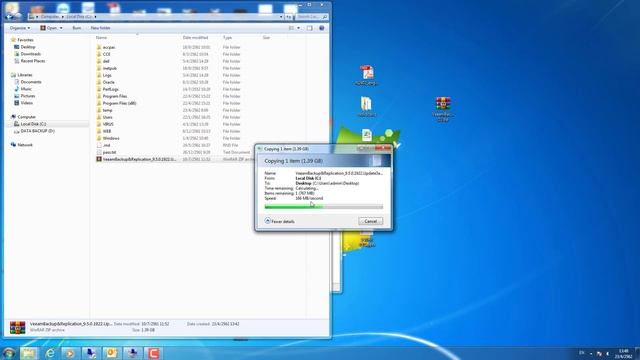Open the change view dropdown arrow
Image resolution: width=640 pixels, height=360 pixels.
point(298,28)
